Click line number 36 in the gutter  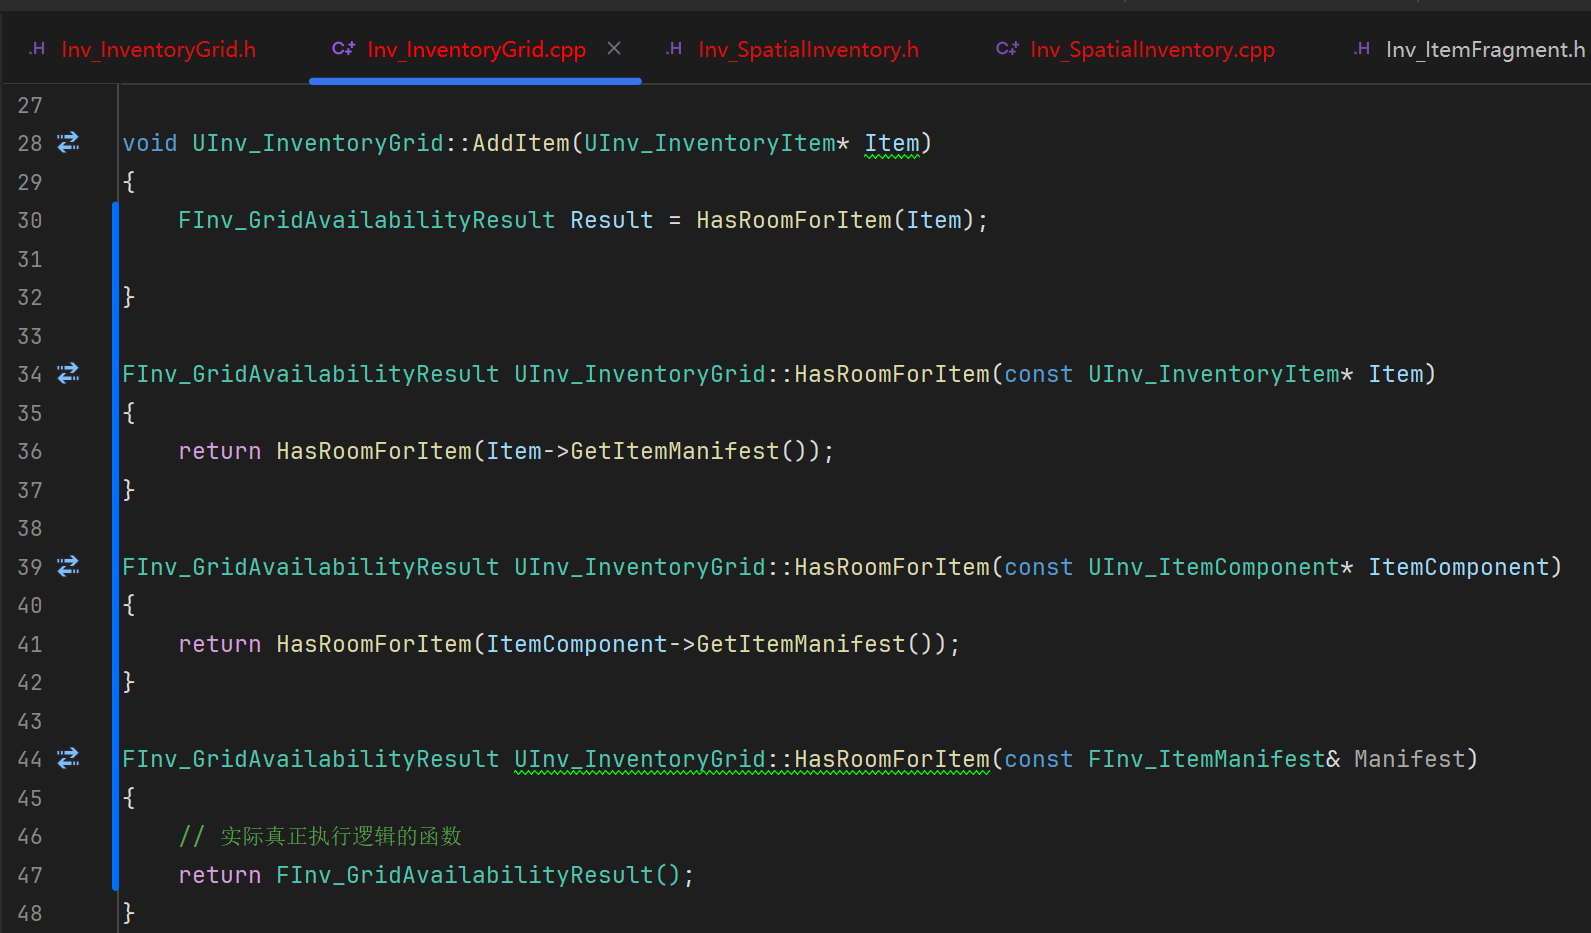pos(30,451)
